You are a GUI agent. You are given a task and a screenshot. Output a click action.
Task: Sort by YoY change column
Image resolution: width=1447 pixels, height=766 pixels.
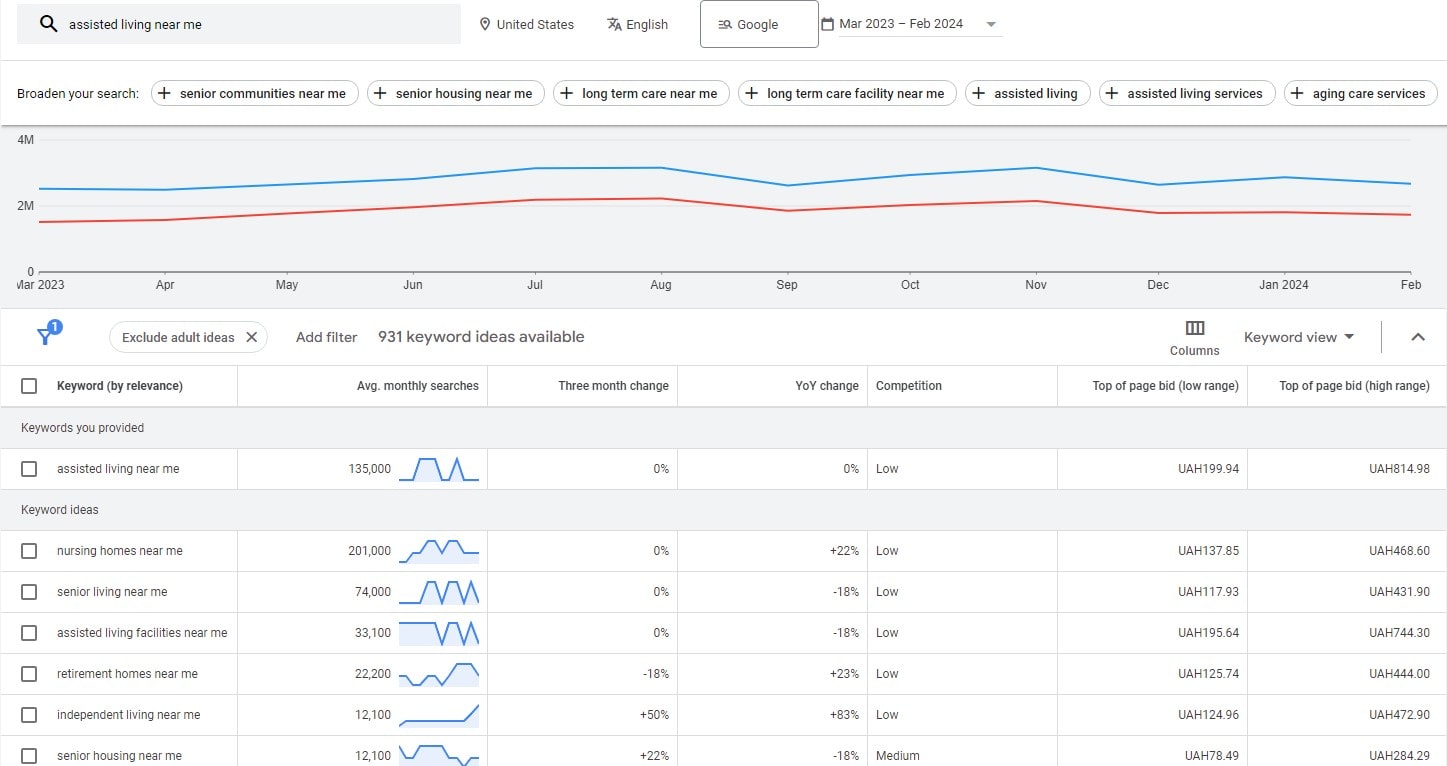pos(827,386)
